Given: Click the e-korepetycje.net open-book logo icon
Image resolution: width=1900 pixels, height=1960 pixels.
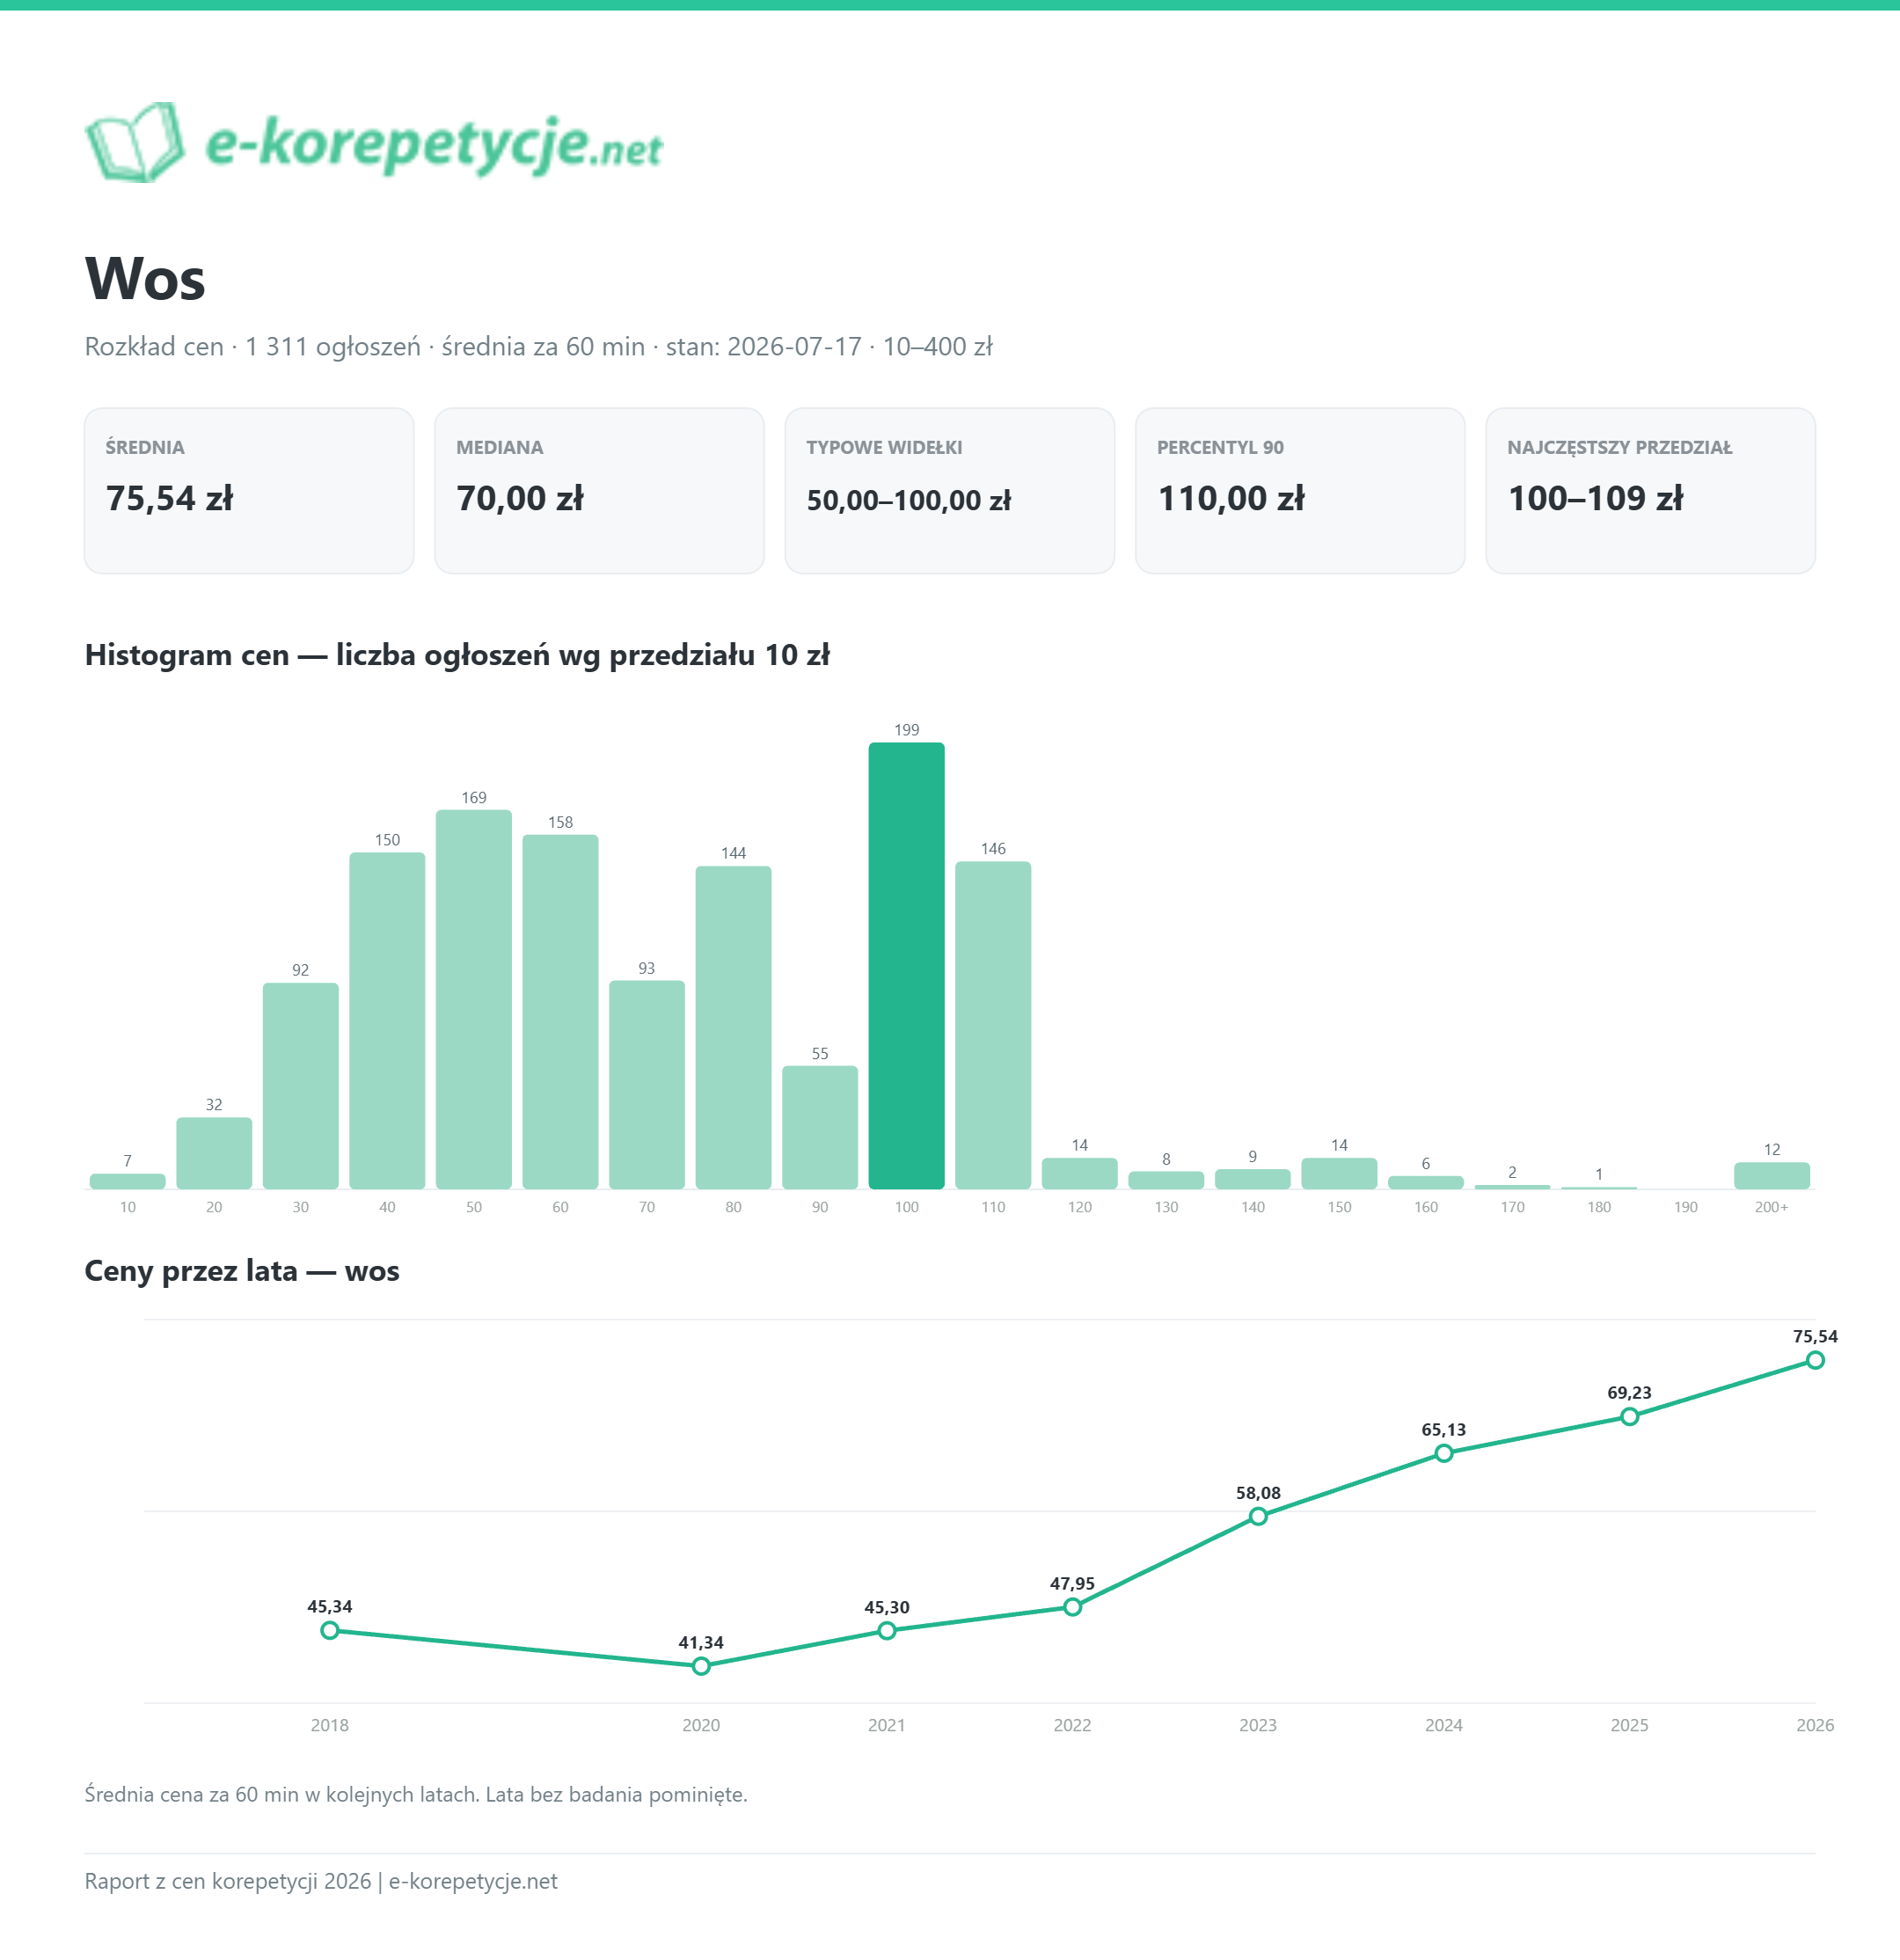Looking at the screenshot, I should click(x=135, y=142).
